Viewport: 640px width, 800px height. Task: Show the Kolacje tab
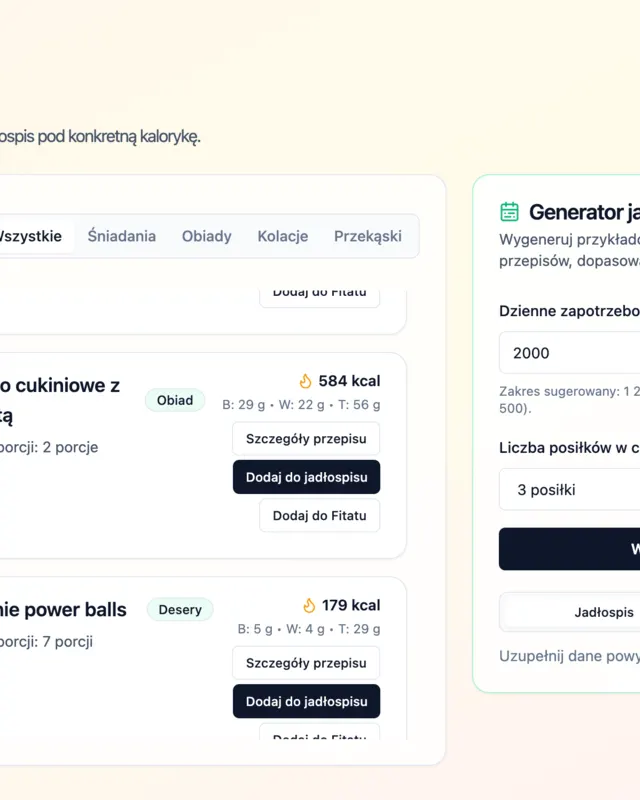283,236
